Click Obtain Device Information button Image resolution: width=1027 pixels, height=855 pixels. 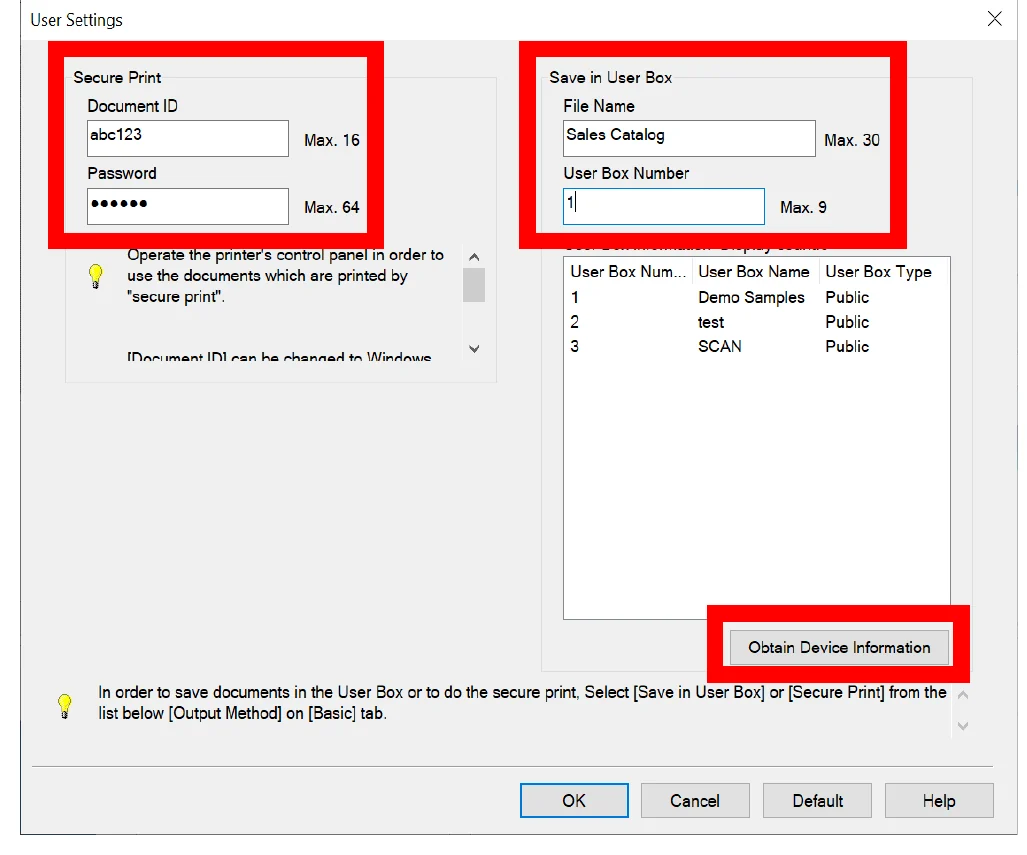click(x=839, y=647)
